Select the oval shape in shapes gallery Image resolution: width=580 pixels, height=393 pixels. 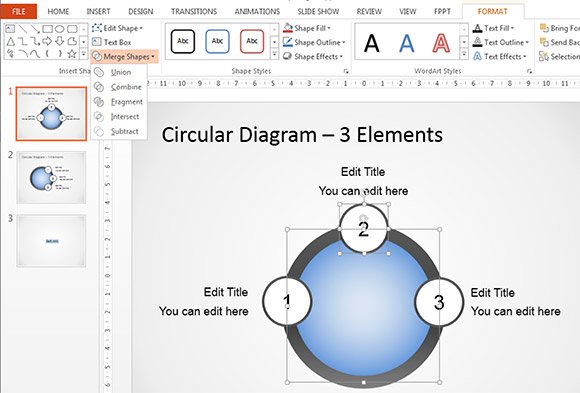60,29
